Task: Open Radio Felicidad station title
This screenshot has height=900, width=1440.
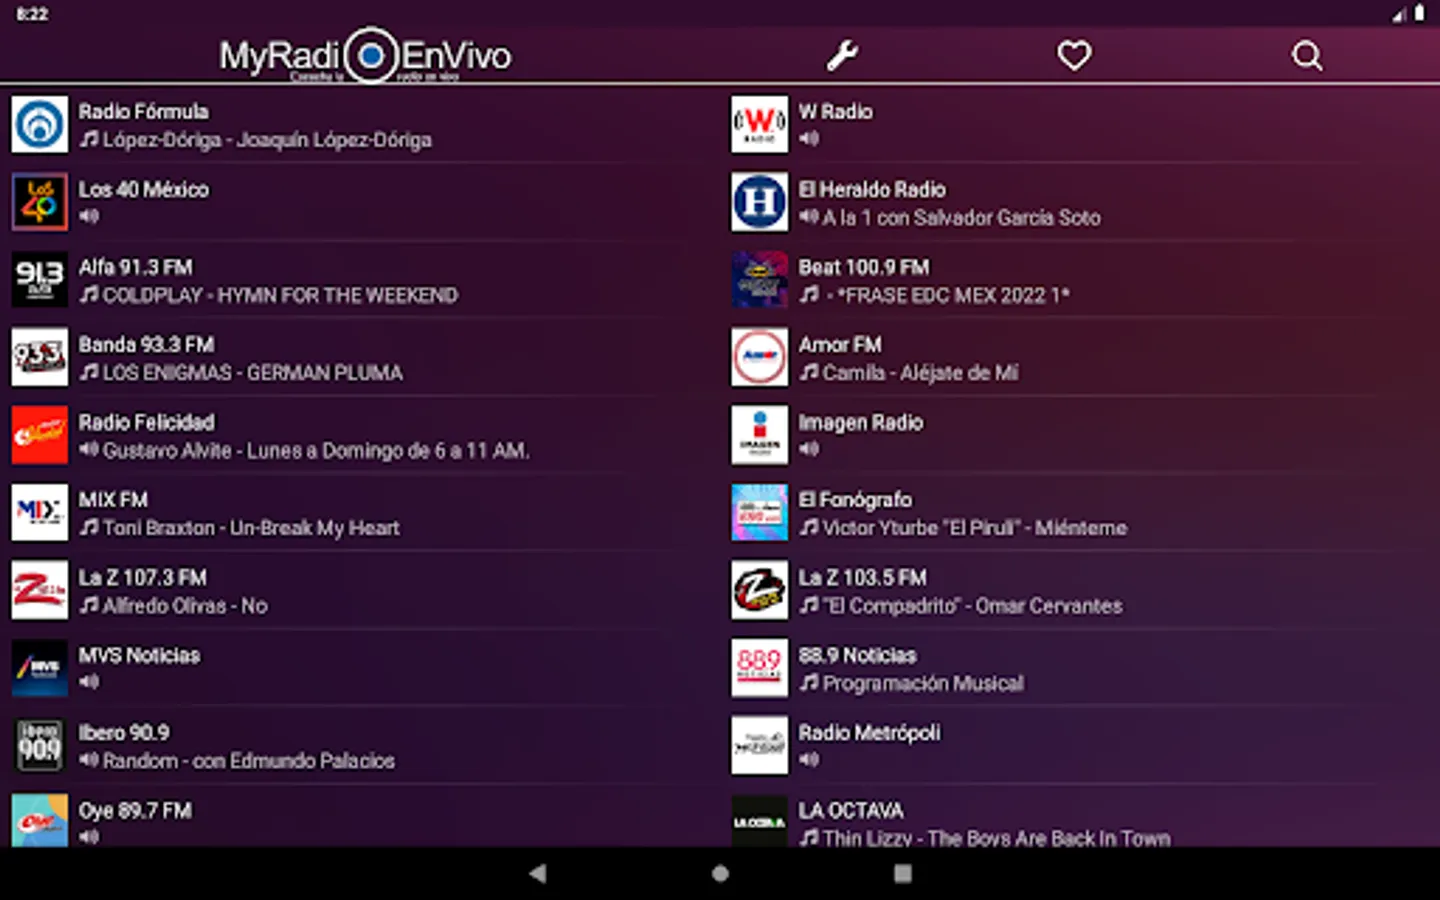Action: click(x=147, y=423)
